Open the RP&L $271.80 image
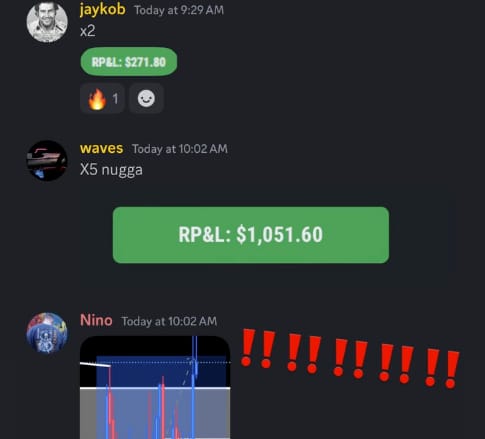The height and width of the screenshot is (439, 485). (x=129, y=62)
